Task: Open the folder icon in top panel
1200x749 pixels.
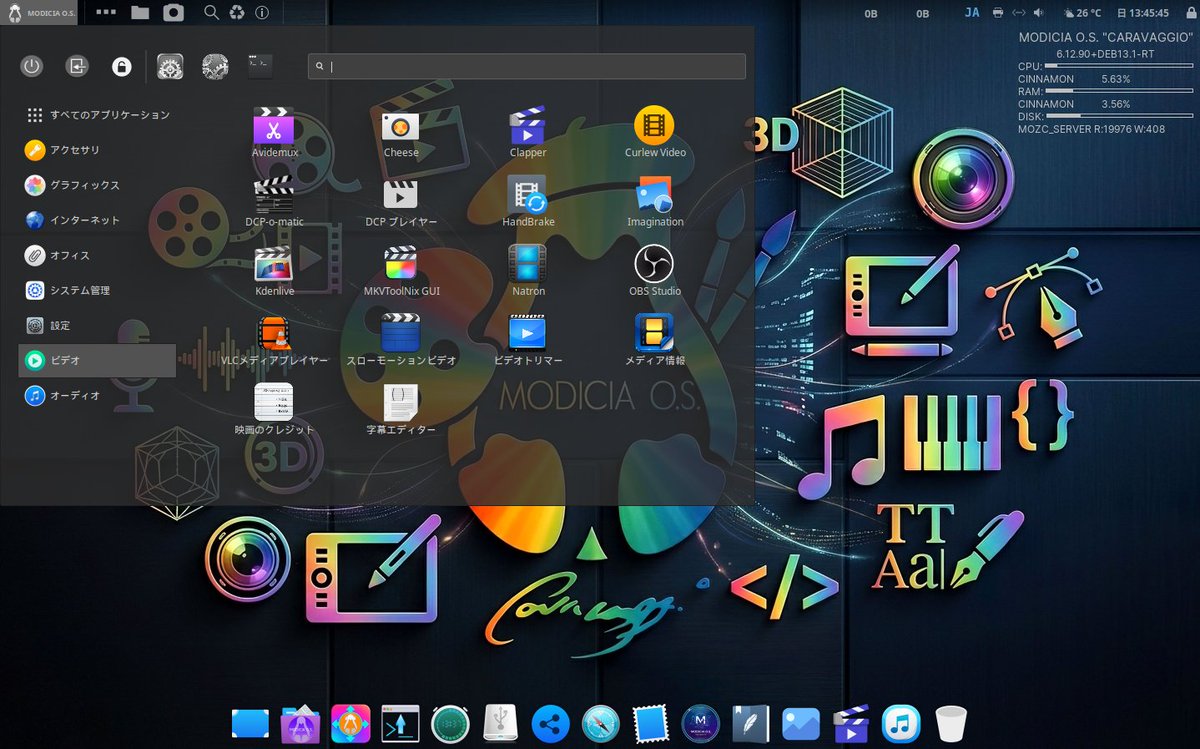Action: pyautogui.click(x=139, y=12)
